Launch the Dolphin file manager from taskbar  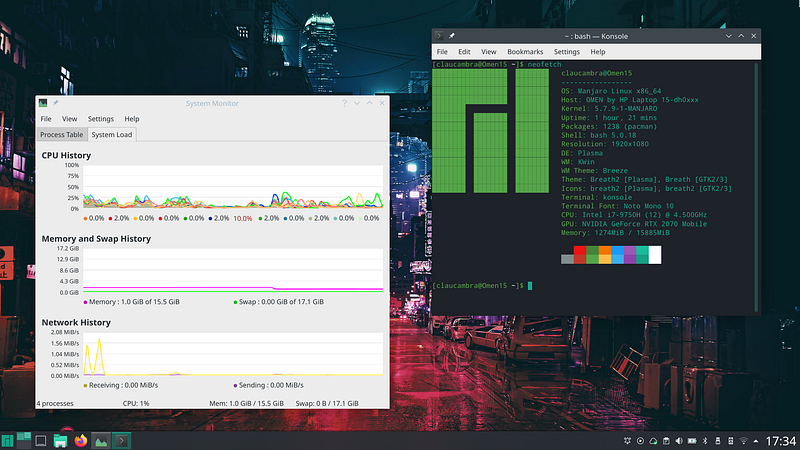[x=60, y=441]
